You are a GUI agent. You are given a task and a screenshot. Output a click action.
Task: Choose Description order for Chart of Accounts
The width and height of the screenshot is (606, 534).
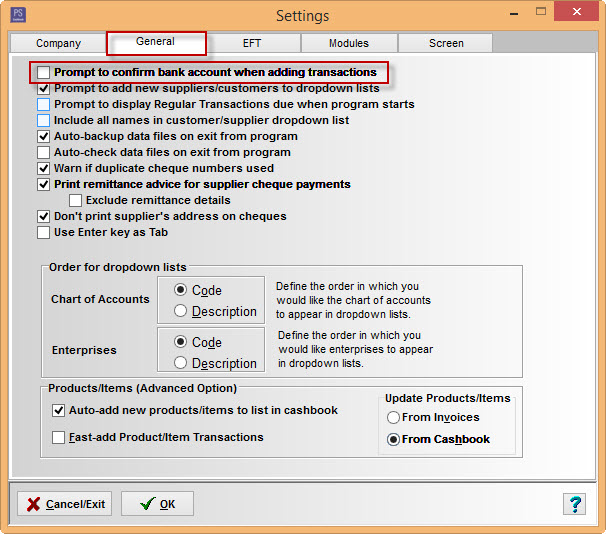tap(180, 311)
